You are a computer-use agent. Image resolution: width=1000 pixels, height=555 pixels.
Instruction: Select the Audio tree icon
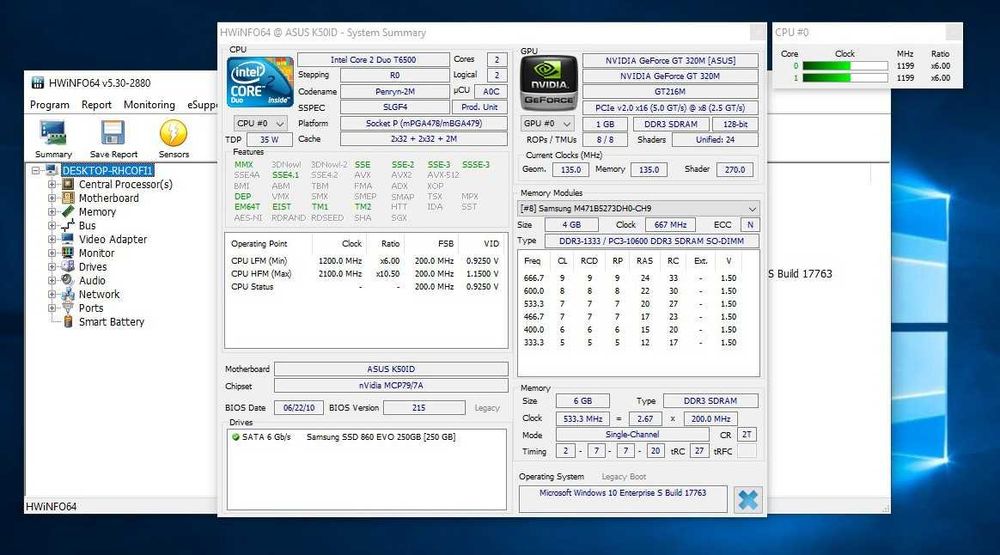tap(68, 280)
